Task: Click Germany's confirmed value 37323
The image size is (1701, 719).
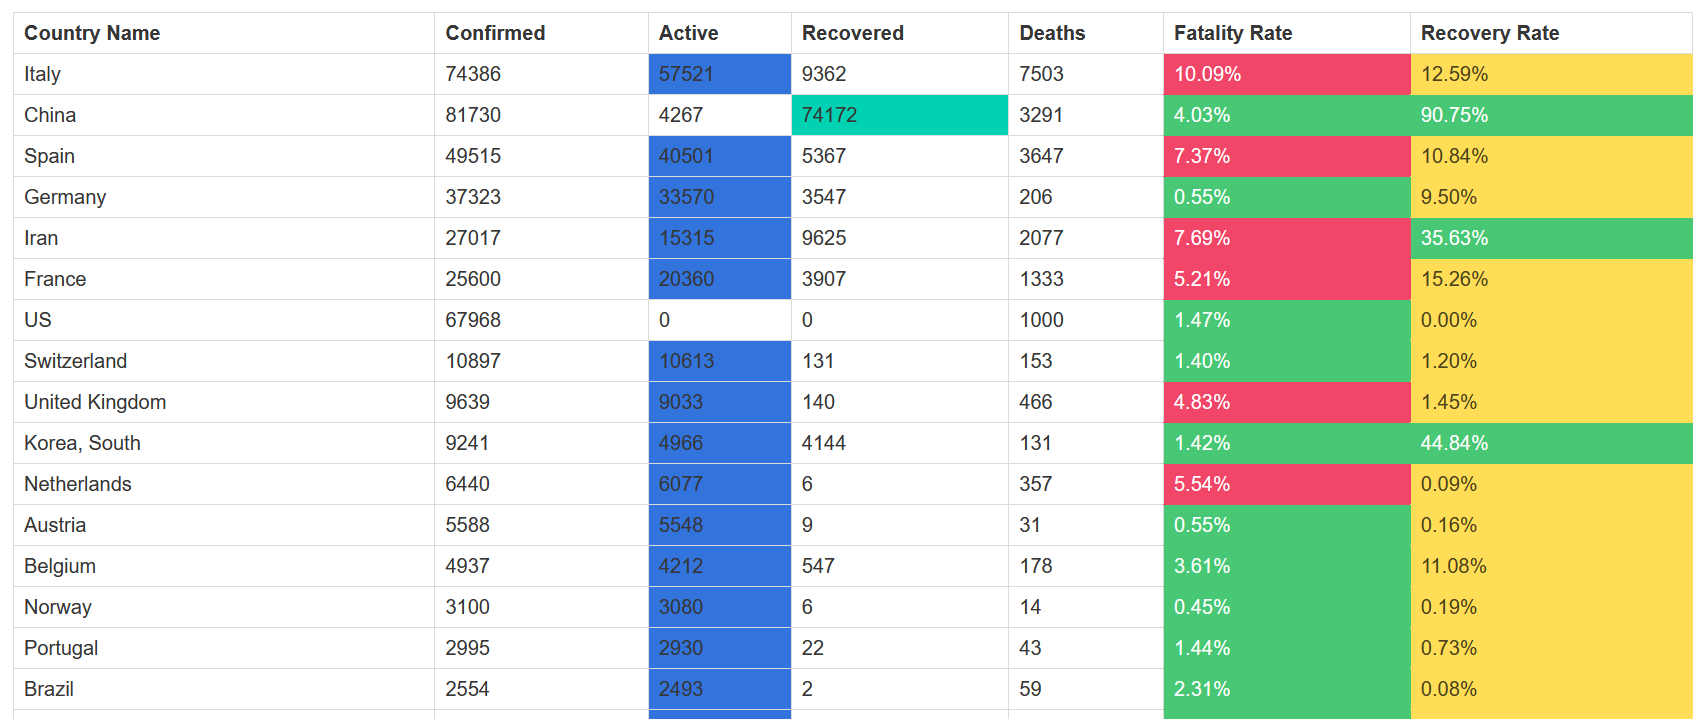Action: [472, 197]
